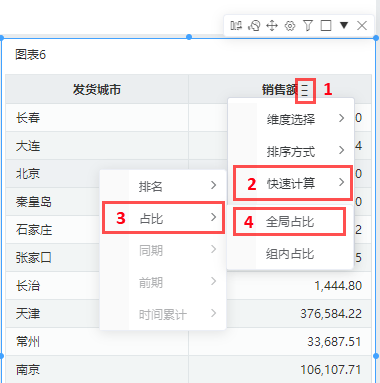Click the column settings icon in toolbar
The width and height of the screenshot is (380, 383).
tap(236, 25)
